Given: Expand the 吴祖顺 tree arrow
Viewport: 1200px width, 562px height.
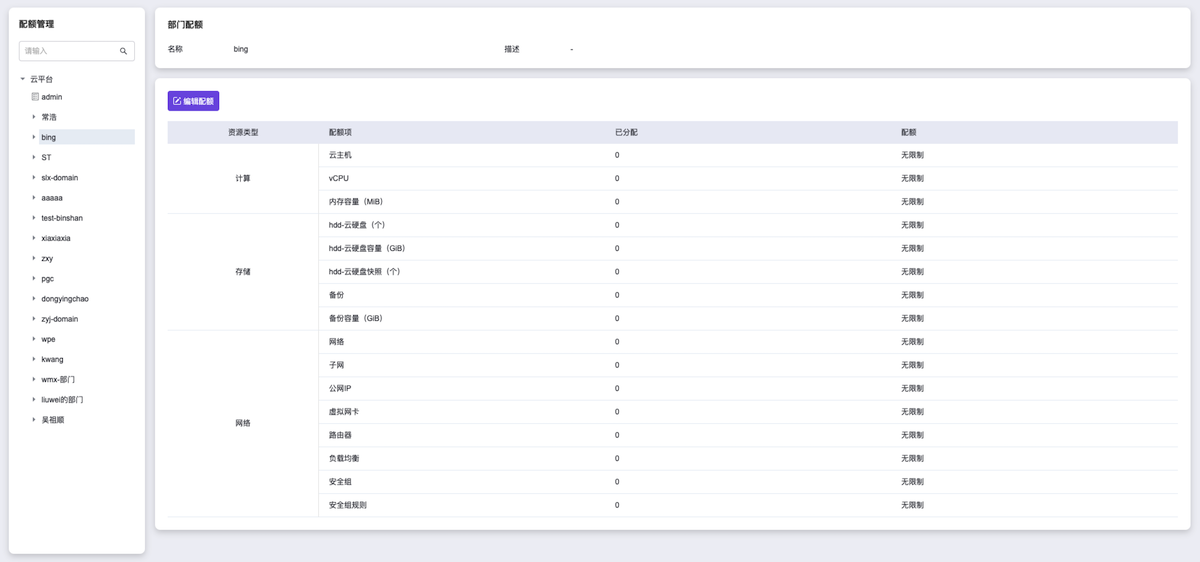Looking at the screenshot, I should (x=34, y=420).
